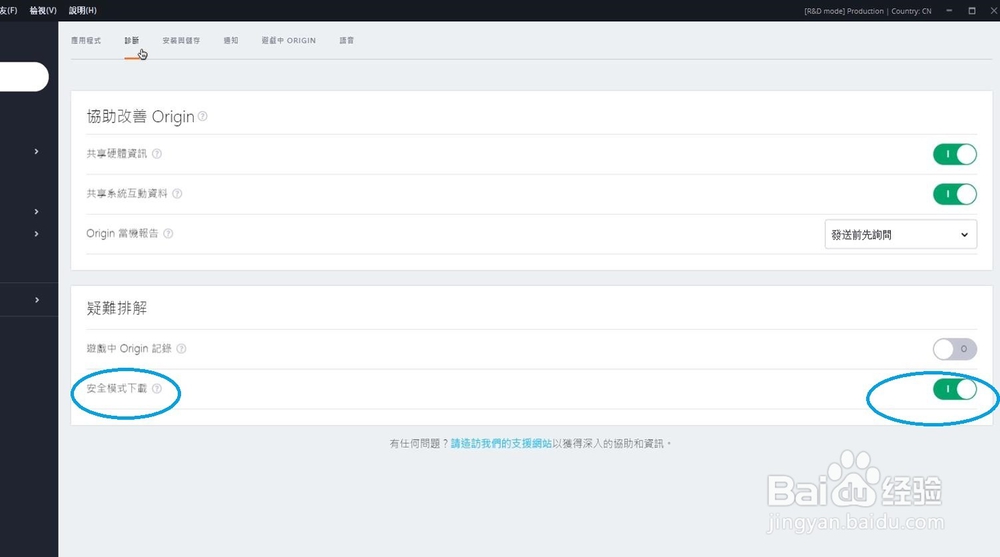Expand the bottom sidebar chevron
This screenshot has width=1000, height=557.
37,300
